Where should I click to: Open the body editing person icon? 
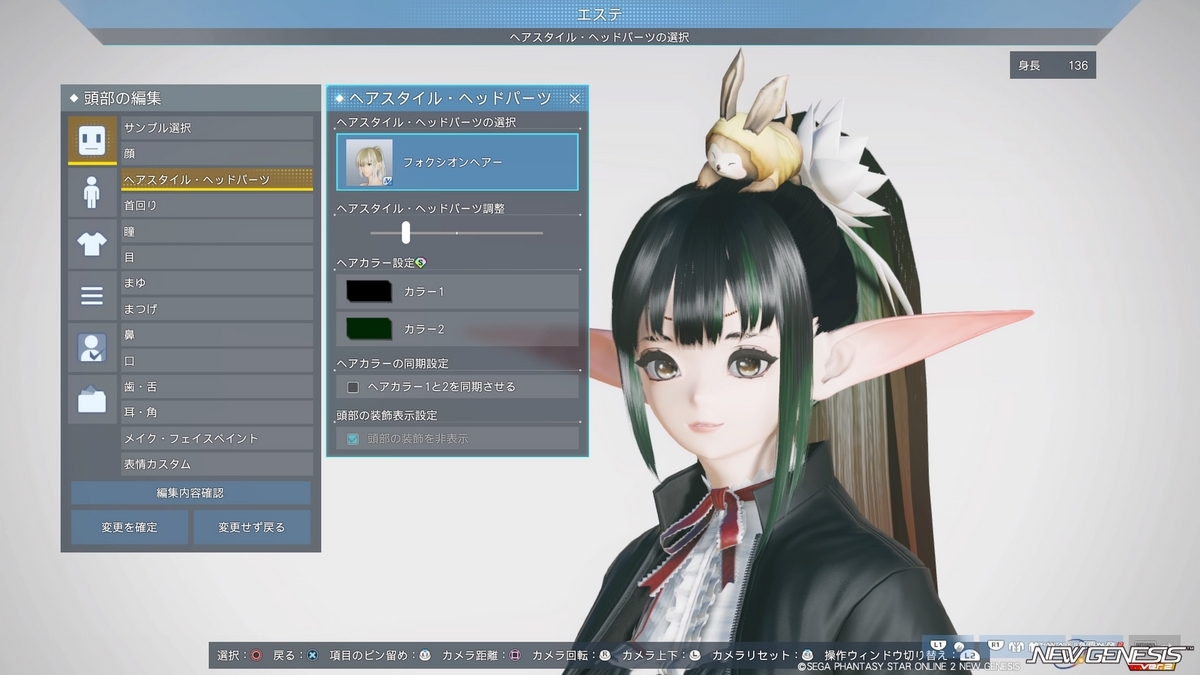(x=92, y=192)
